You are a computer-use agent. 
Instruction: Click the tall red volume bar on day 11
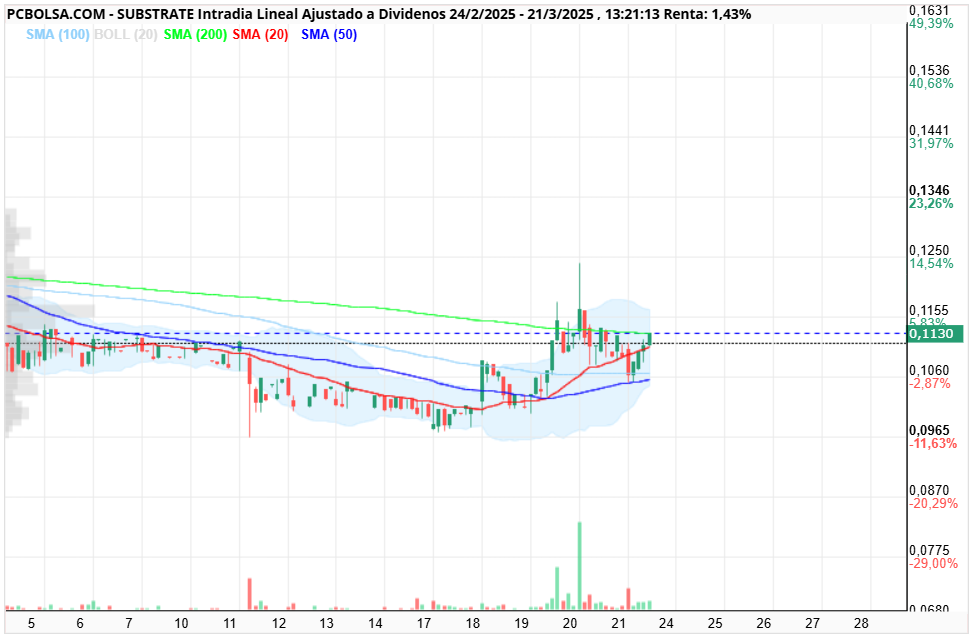pyautogui.click(x=249, y=594)
